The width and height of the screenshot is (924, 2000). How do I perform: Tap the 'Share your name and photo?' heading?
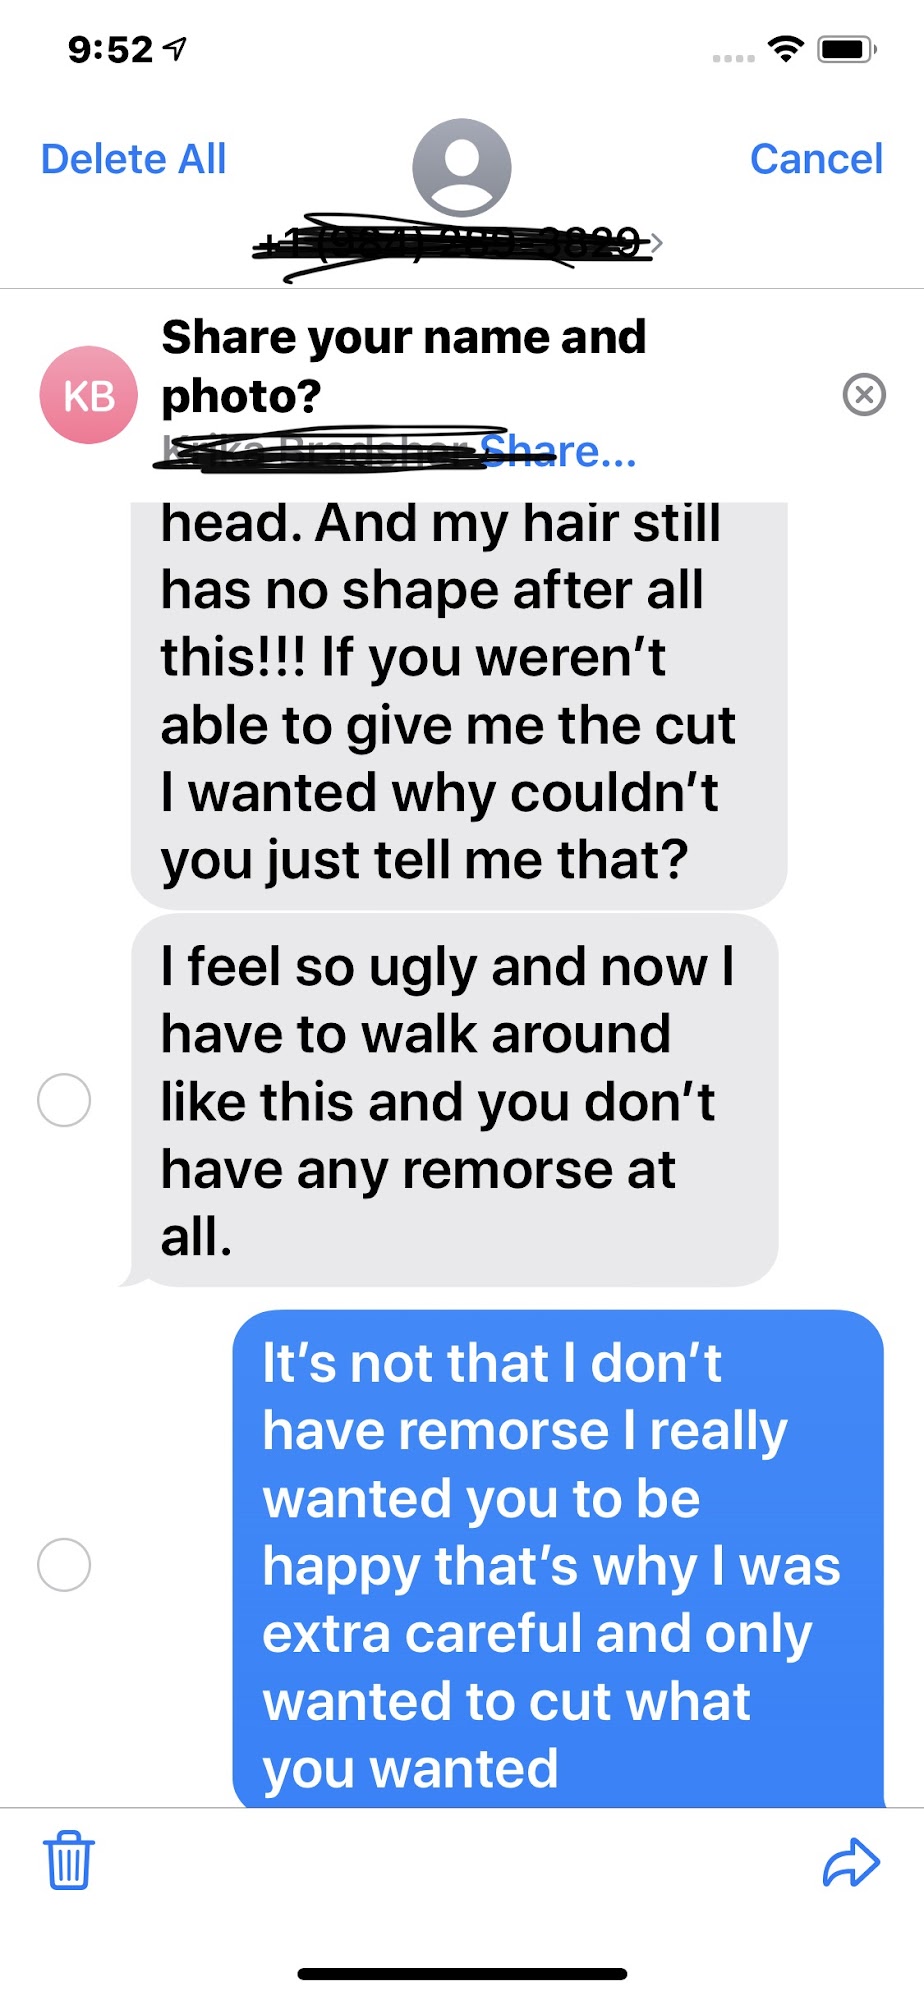tap(404, 366)
